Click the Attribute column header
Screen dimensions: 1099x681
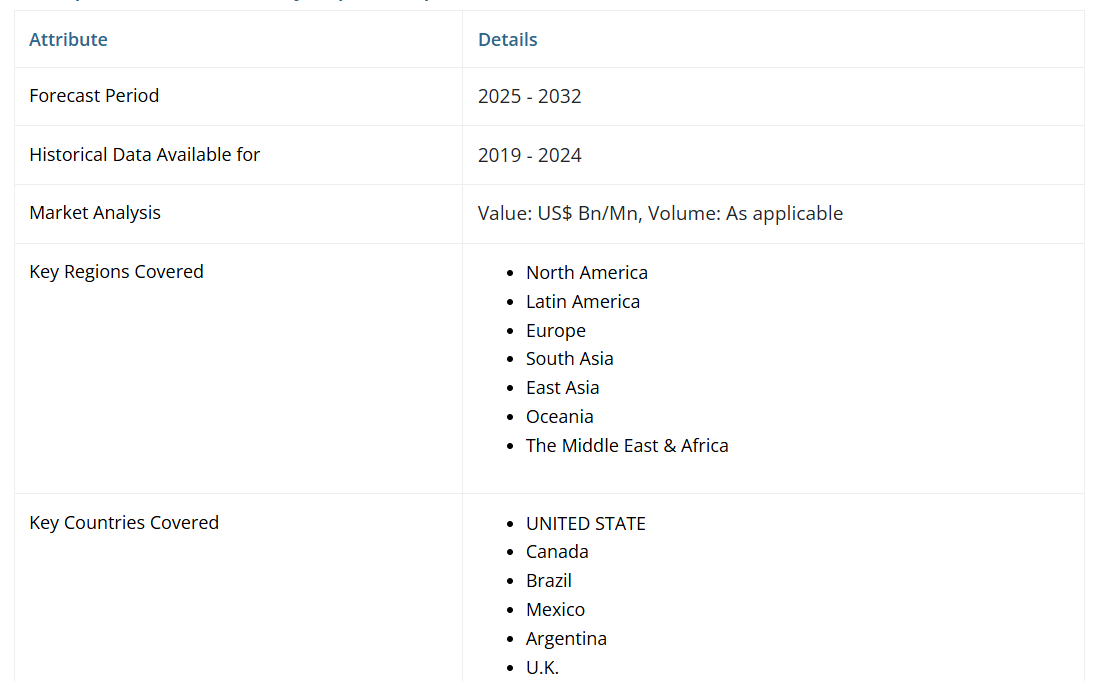(x=68, y=40)
